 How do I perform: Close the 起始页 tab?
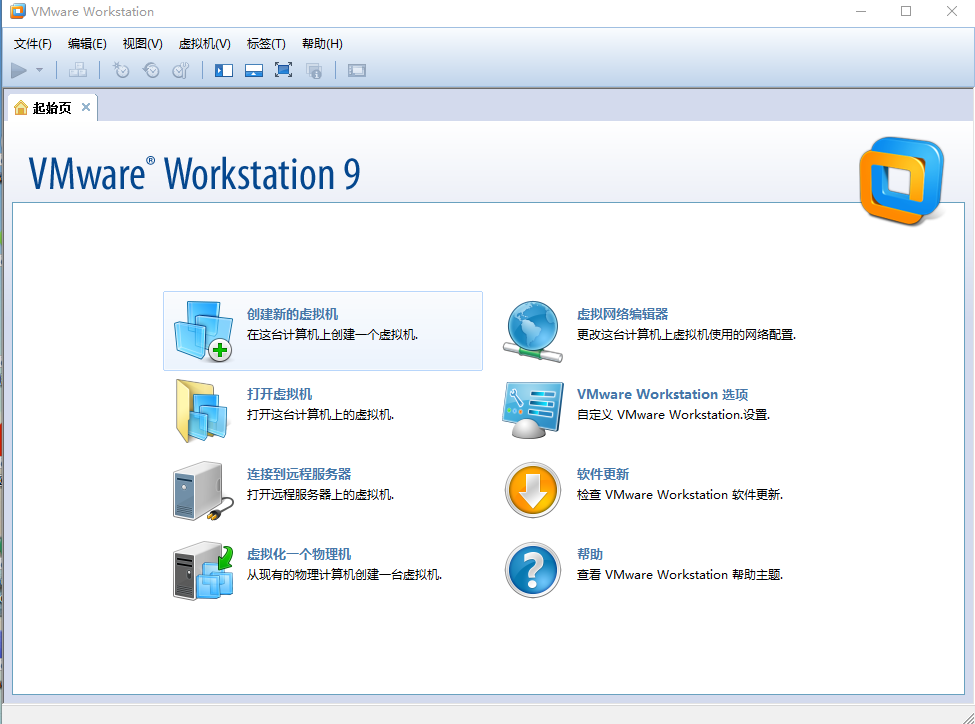pos(86,107)
